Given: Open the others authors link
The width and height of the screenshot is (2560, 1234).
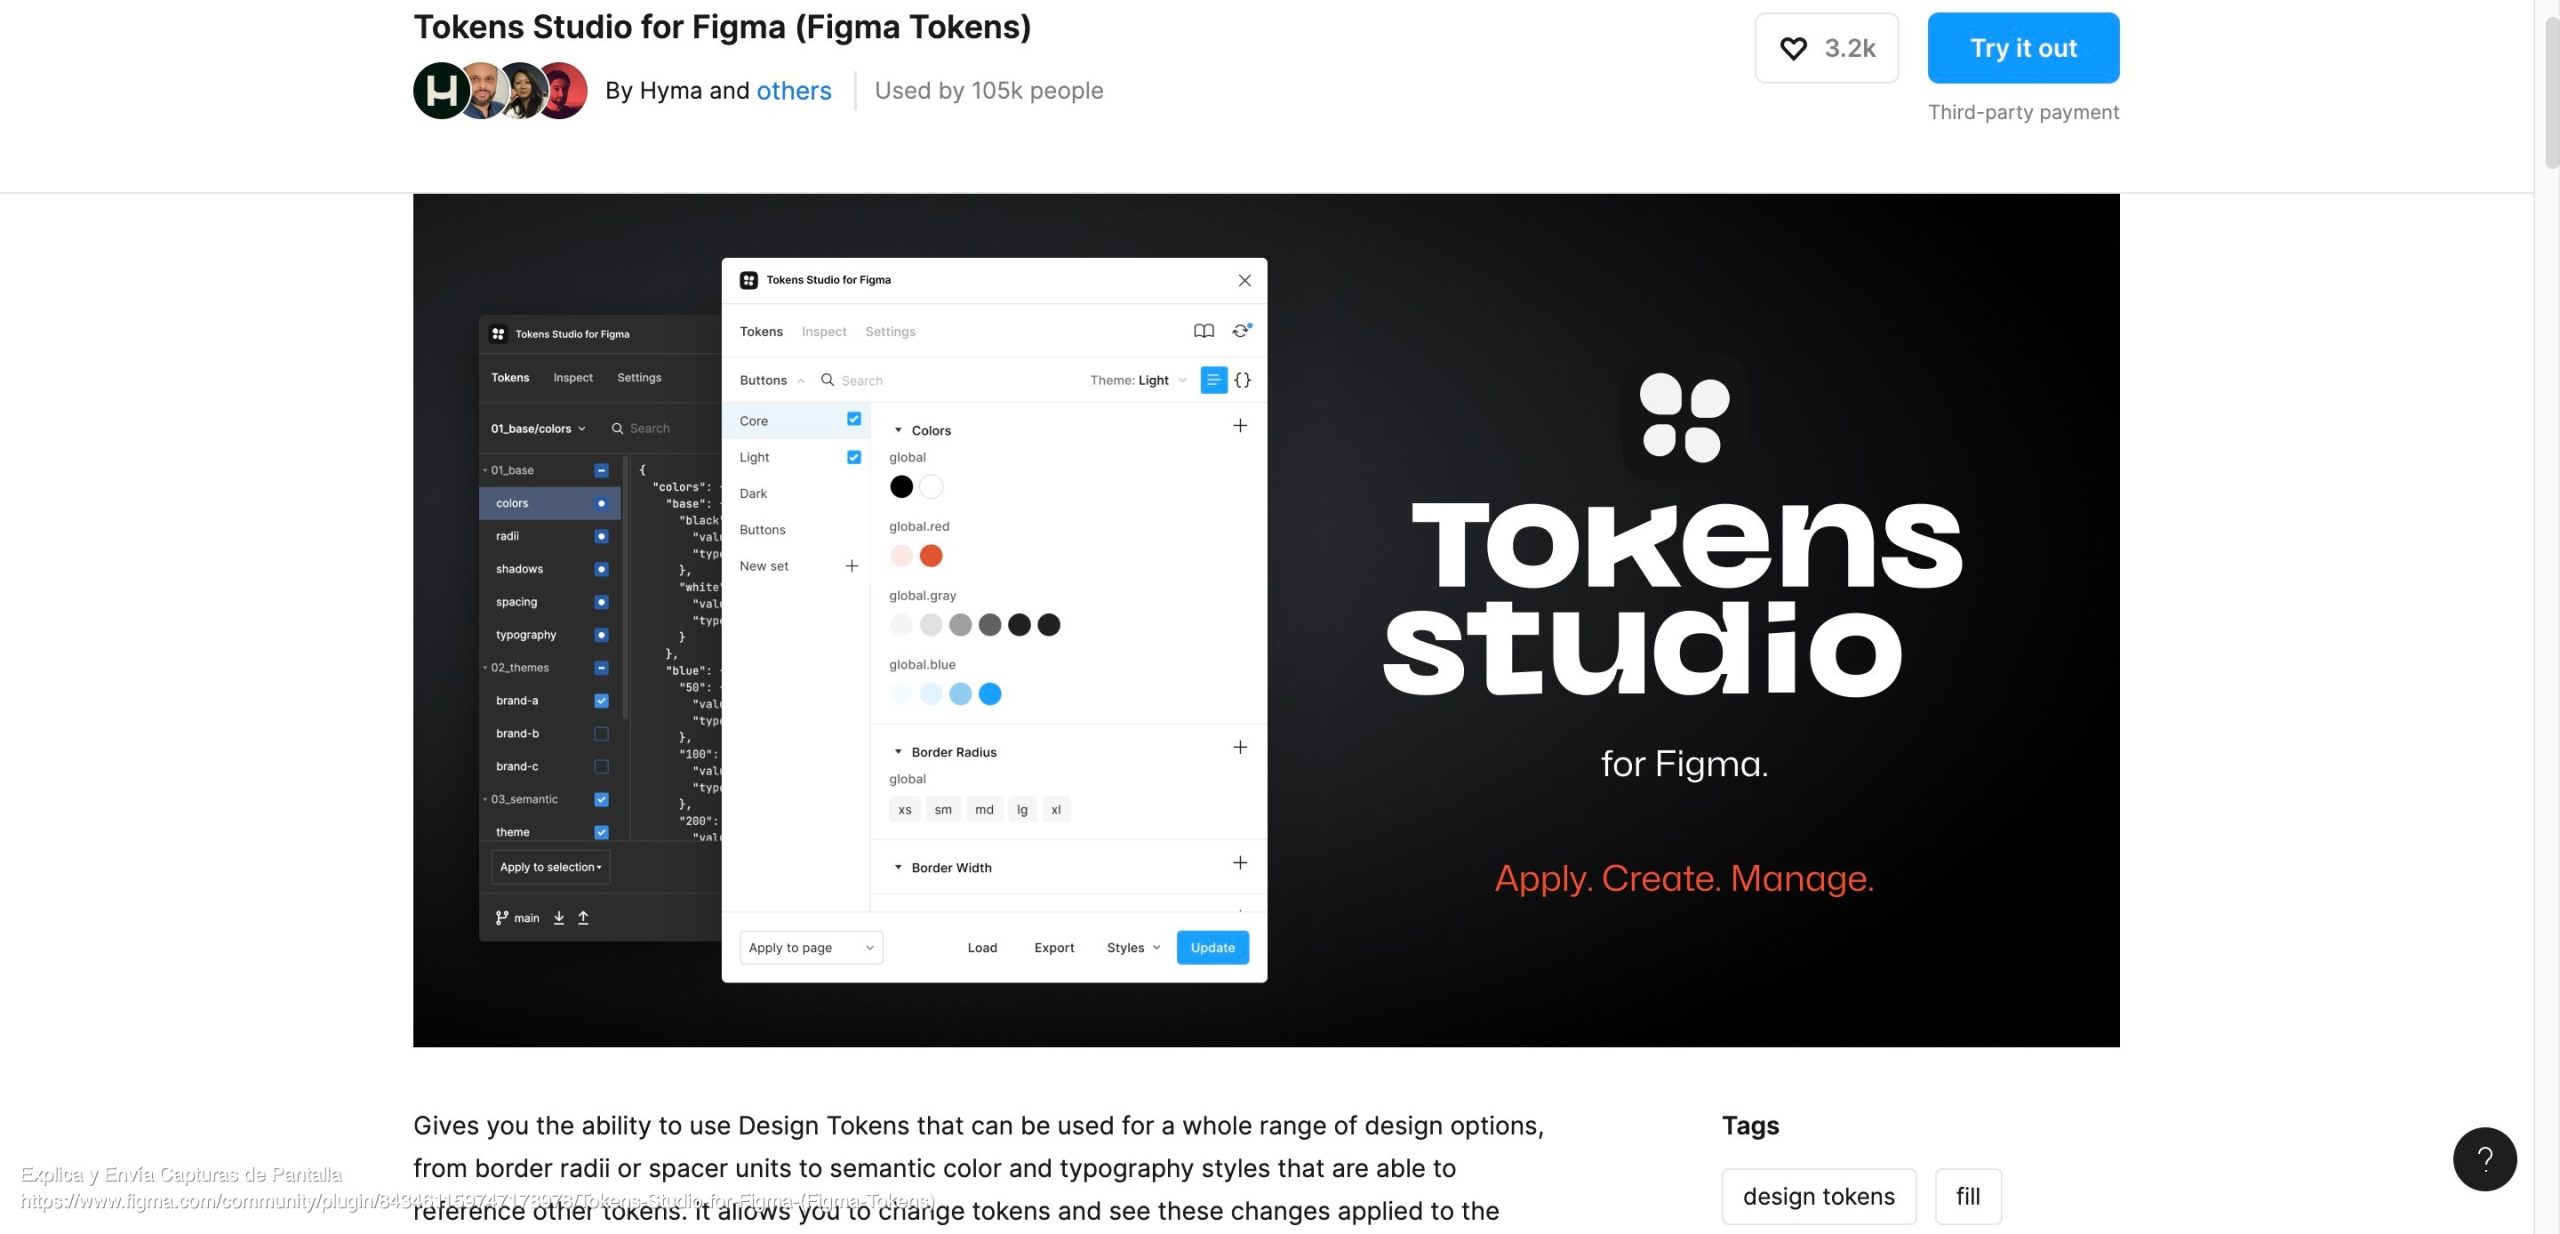Looking at the screenshot, I should coord(794,91).
